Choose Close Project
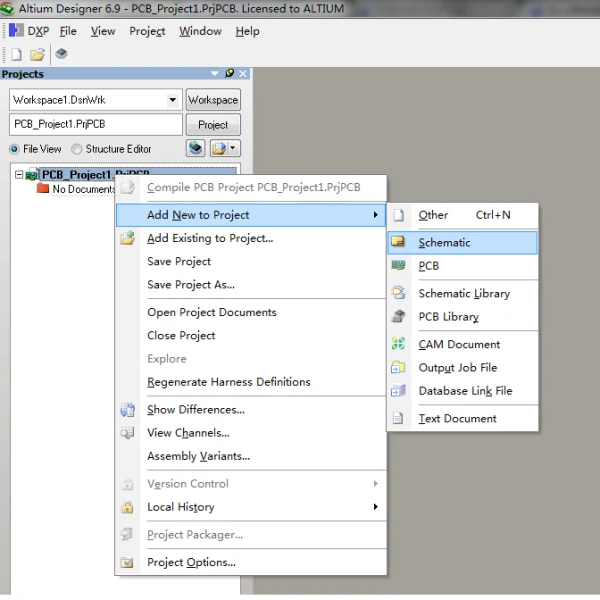This screenshot has width=600, height=600. 251,336
